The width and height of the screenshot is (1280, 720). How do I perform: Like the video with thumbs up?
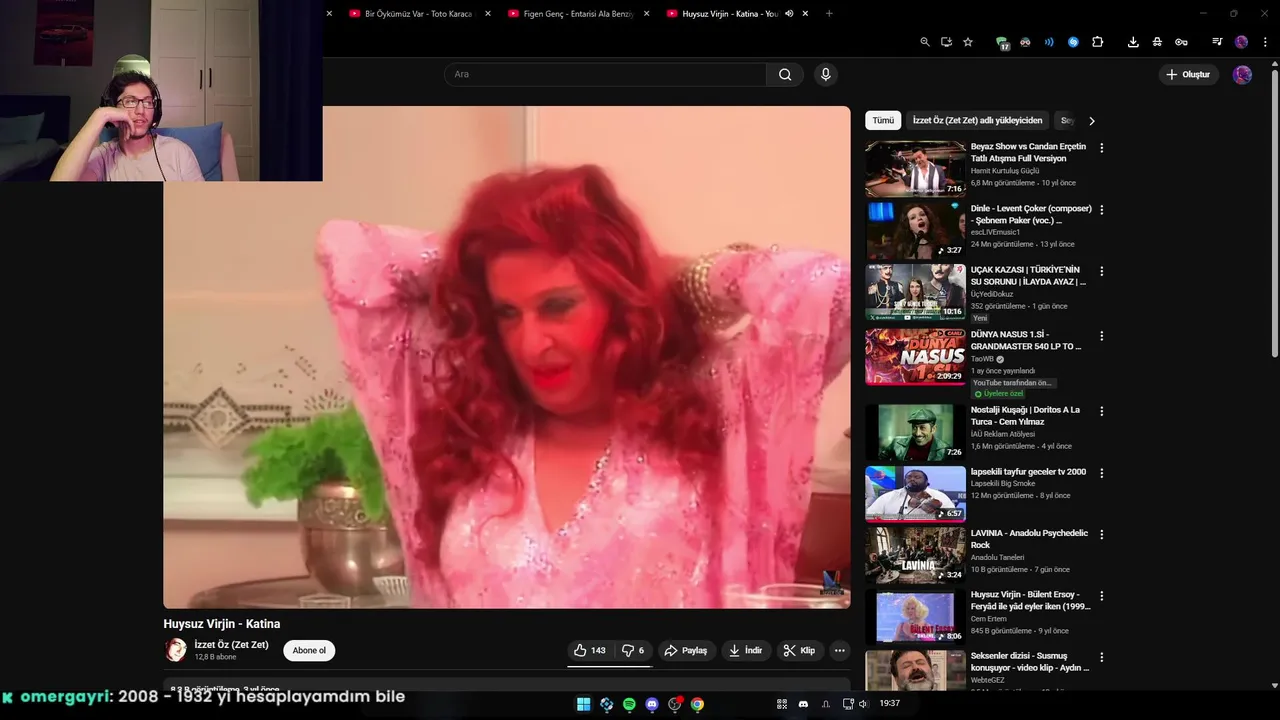tap(589, 650)
